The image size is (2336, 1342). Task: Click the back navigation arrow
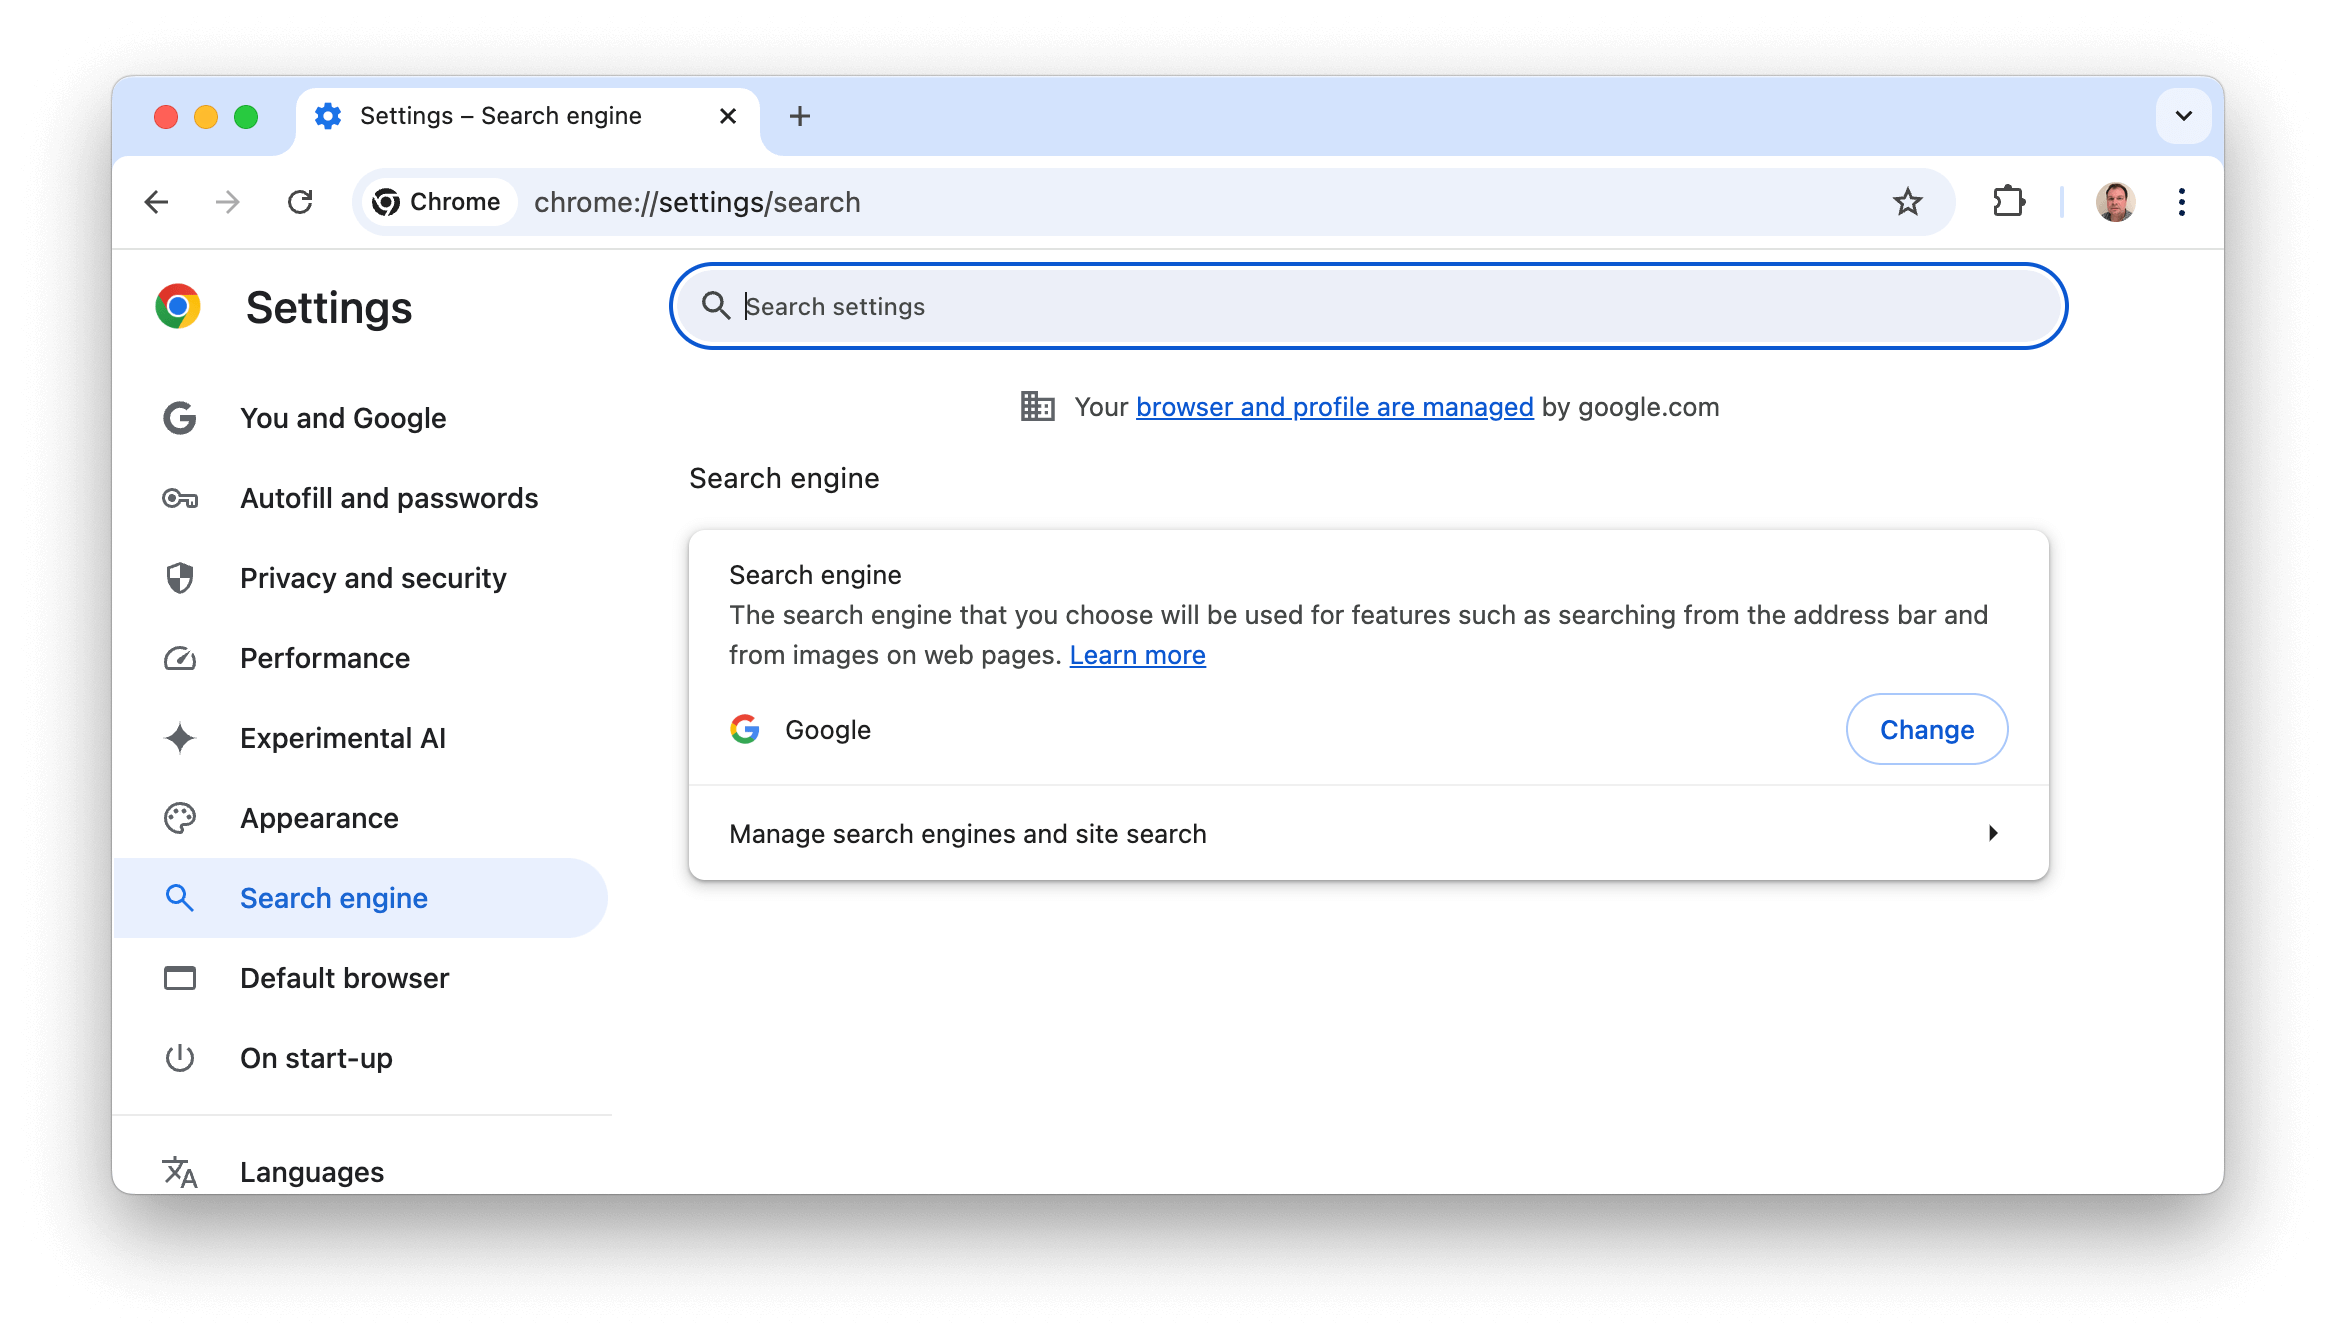156,201
